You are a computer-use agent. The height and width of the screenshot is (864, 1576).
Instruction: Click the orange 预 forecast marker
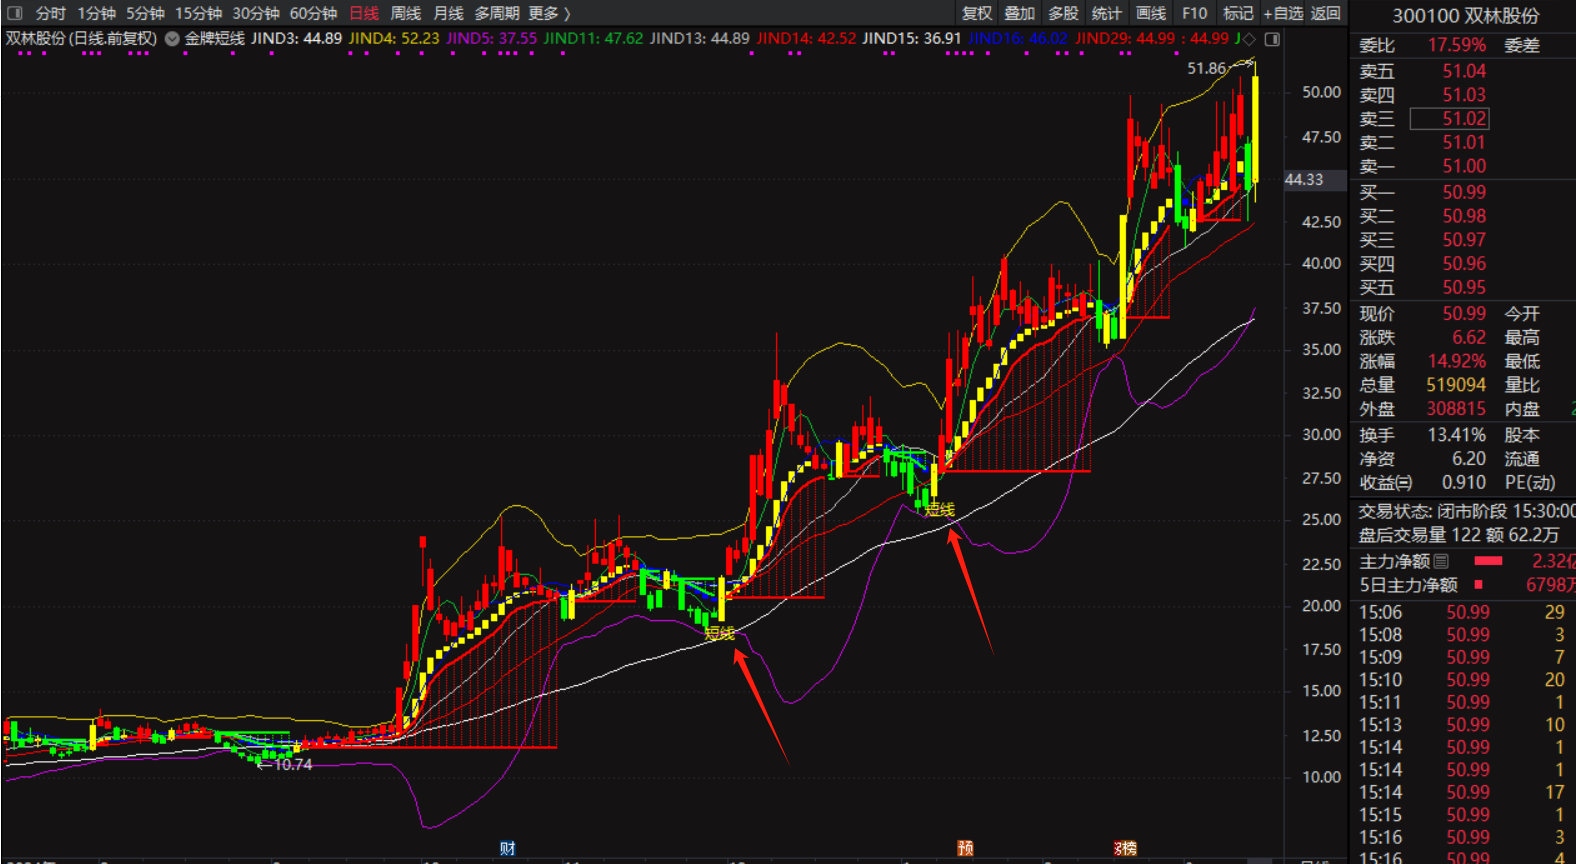tap(965, 848)
